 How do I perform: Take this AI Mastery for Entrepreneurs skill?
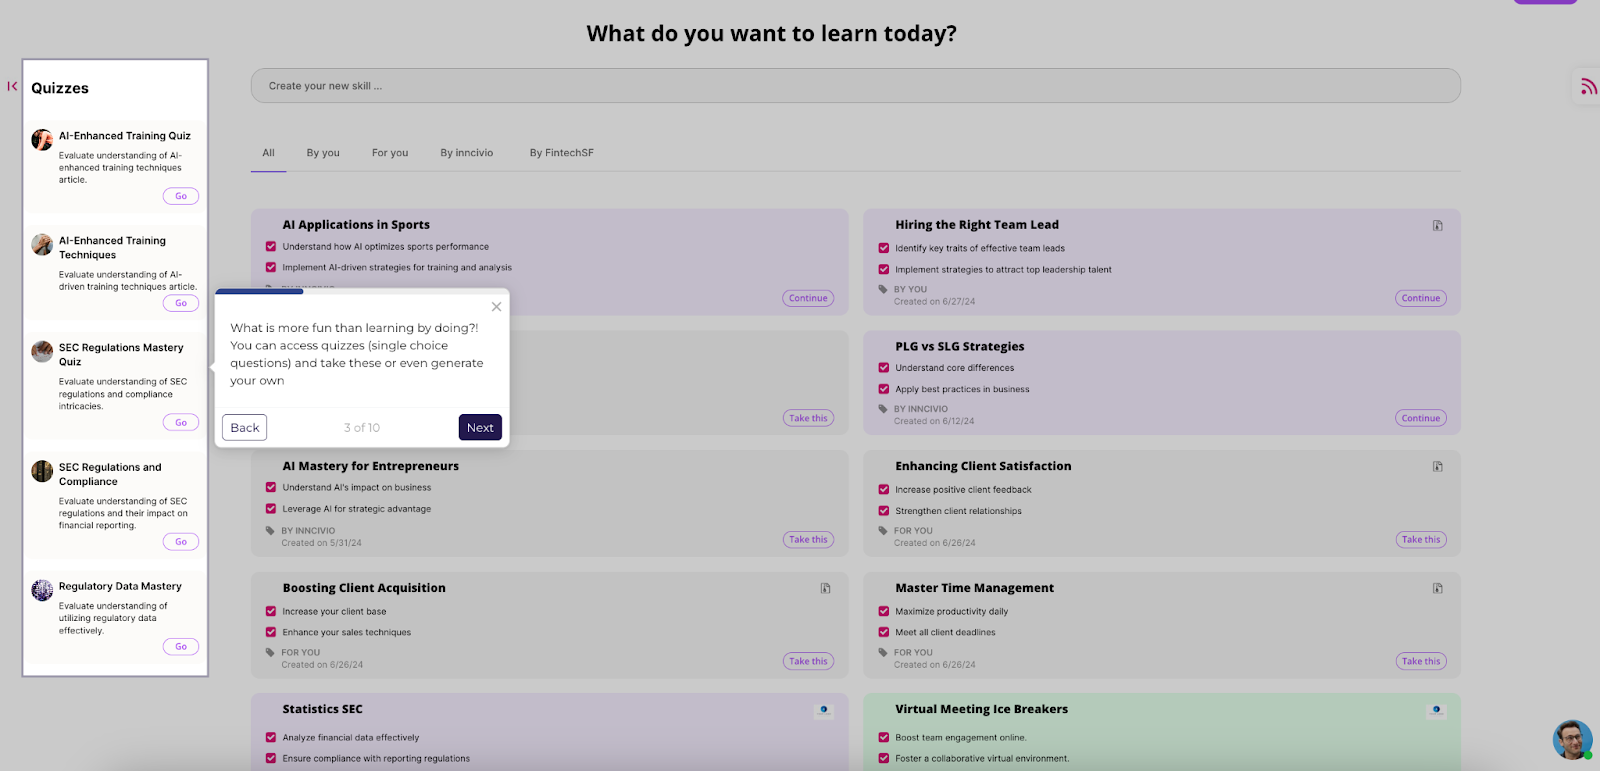[x=808, y=540]
